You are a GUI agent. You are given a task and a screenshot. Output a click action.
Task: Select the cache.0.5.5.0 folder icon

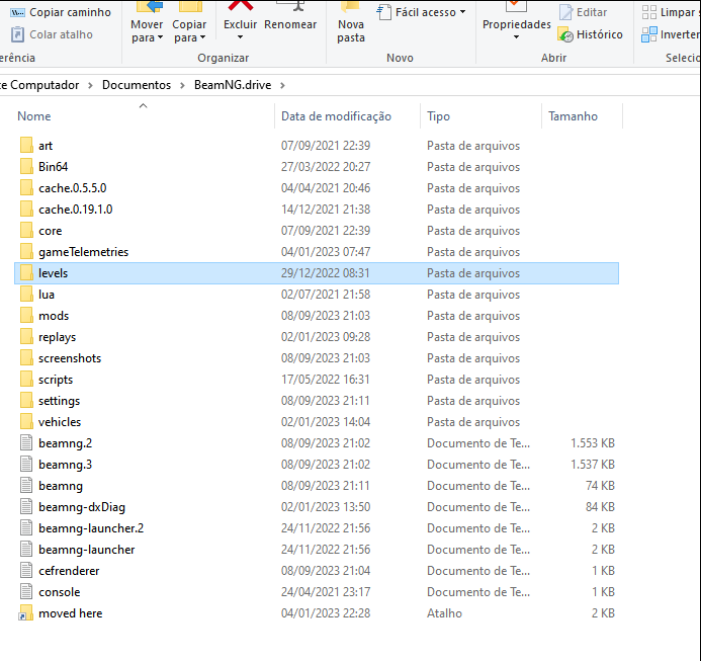(x=26, y=188)
